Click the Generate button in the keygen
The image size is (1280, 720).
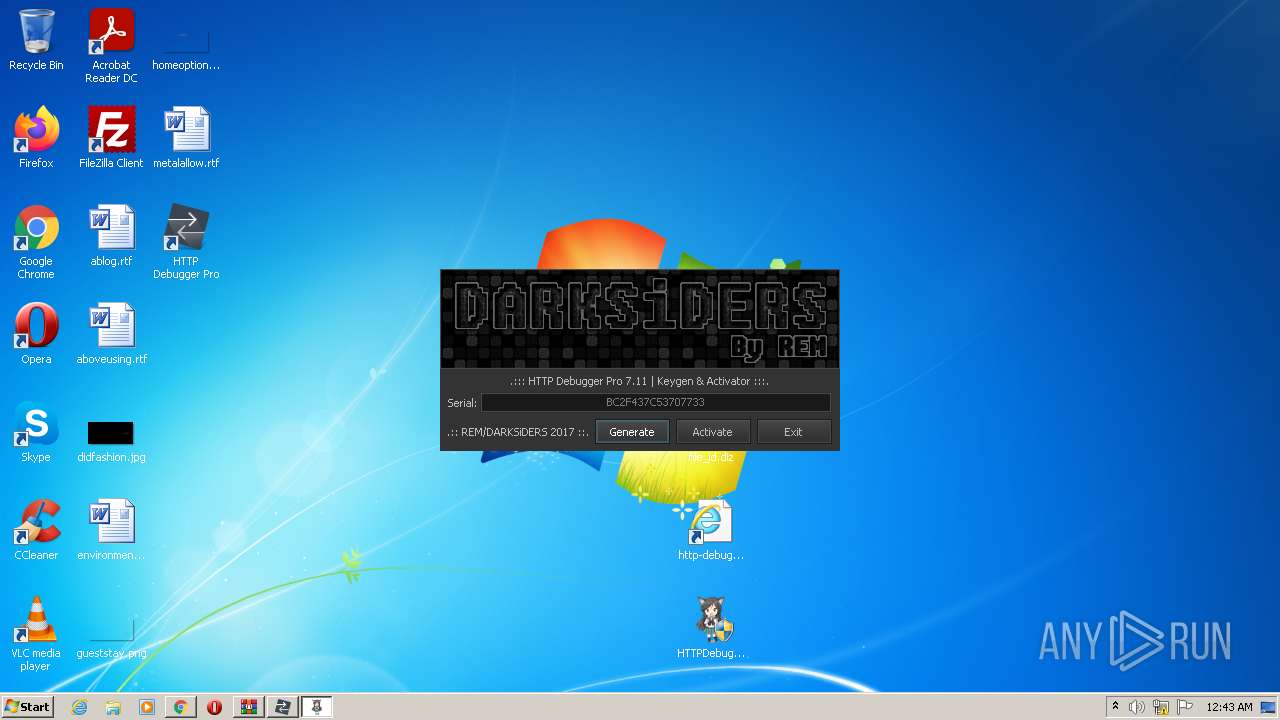point(632,432)
